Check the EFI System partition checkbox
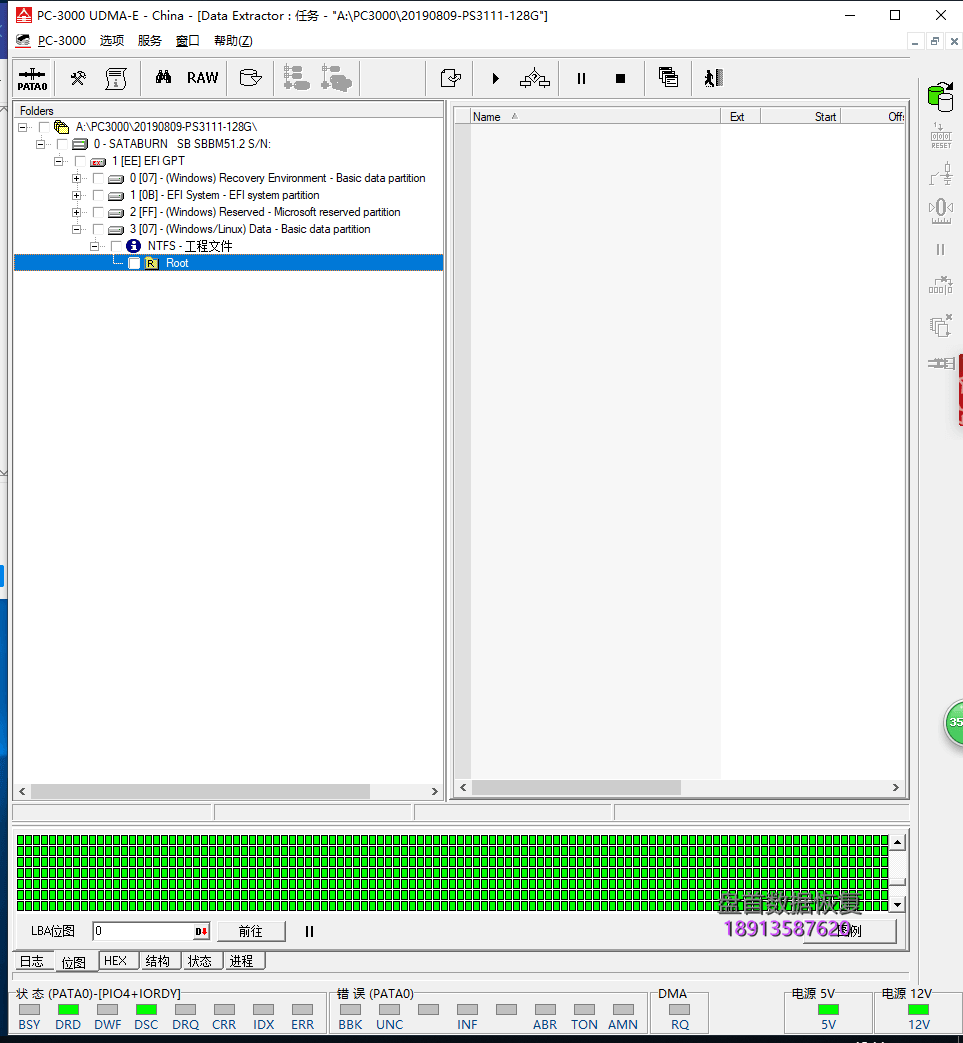The height and width of the screenshot is (1043, 963). tap(98, 195)
